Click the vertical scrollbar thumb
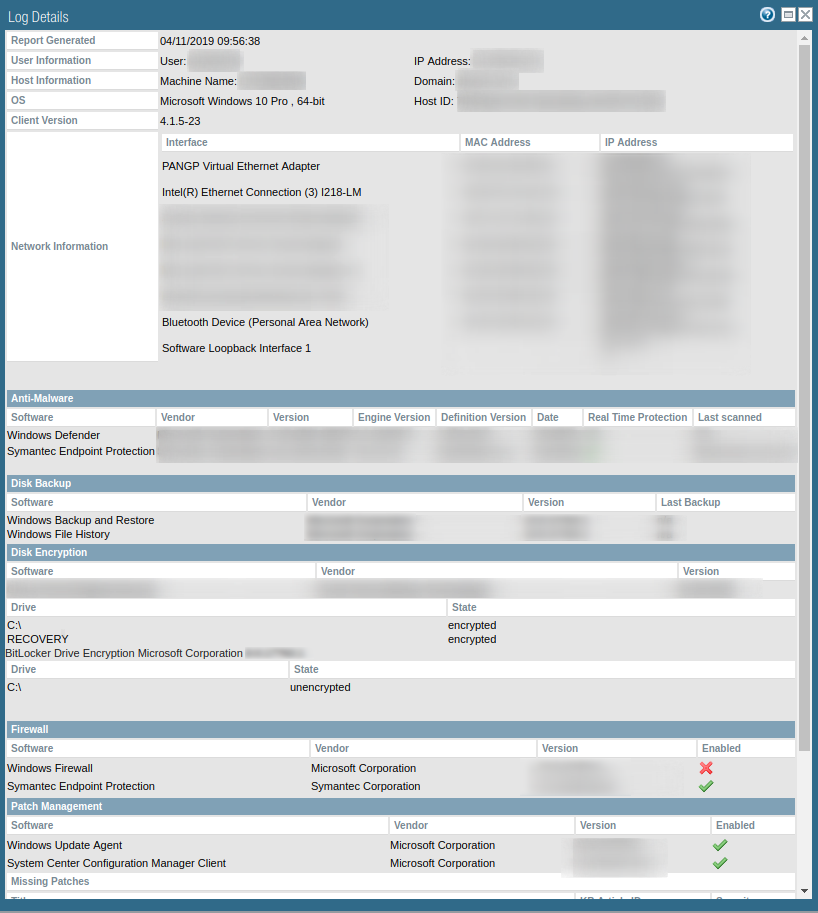Screen dimensions: 818x913 (804, 397)
